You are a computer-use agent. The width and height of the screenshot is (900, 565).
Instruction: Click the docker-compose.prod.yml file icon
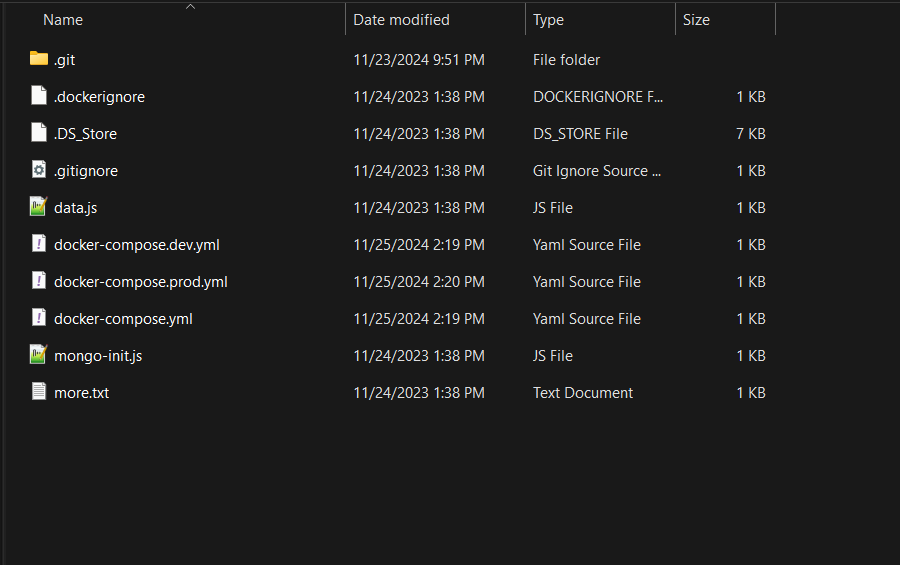click(39, 281)
